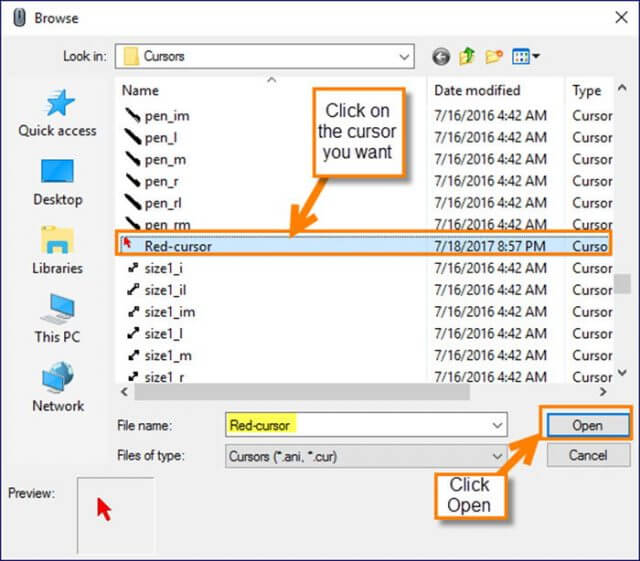Go back to last folder visited
The image size is (640, 561).
tap(441, 56)
